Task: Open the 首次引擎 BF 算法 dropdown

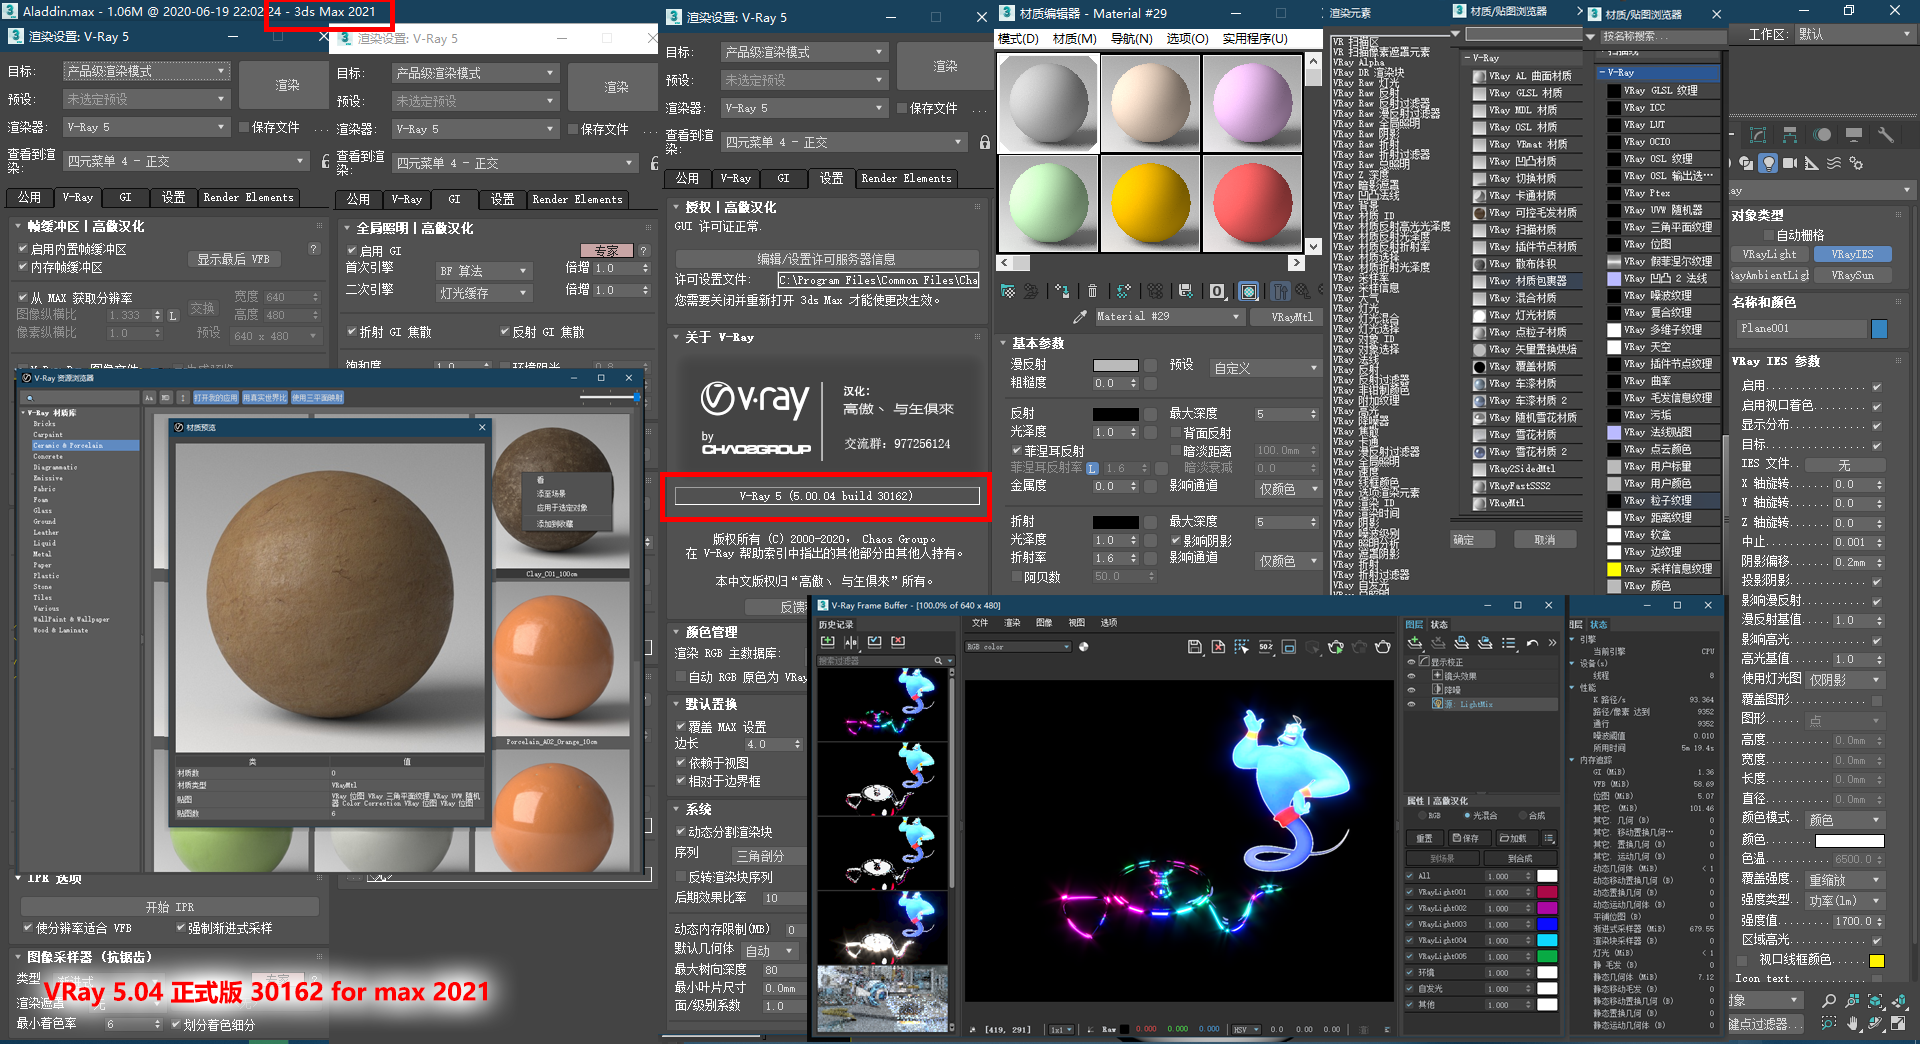Action: 484,271
